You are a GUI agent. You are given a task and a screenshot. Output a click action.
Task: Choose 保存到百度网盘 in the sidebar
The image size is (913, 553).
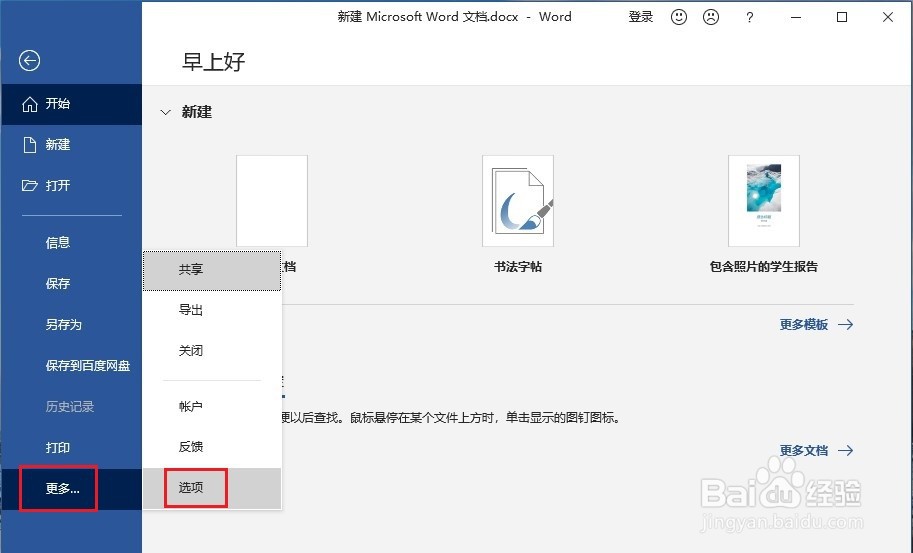(x=71, y=366)
